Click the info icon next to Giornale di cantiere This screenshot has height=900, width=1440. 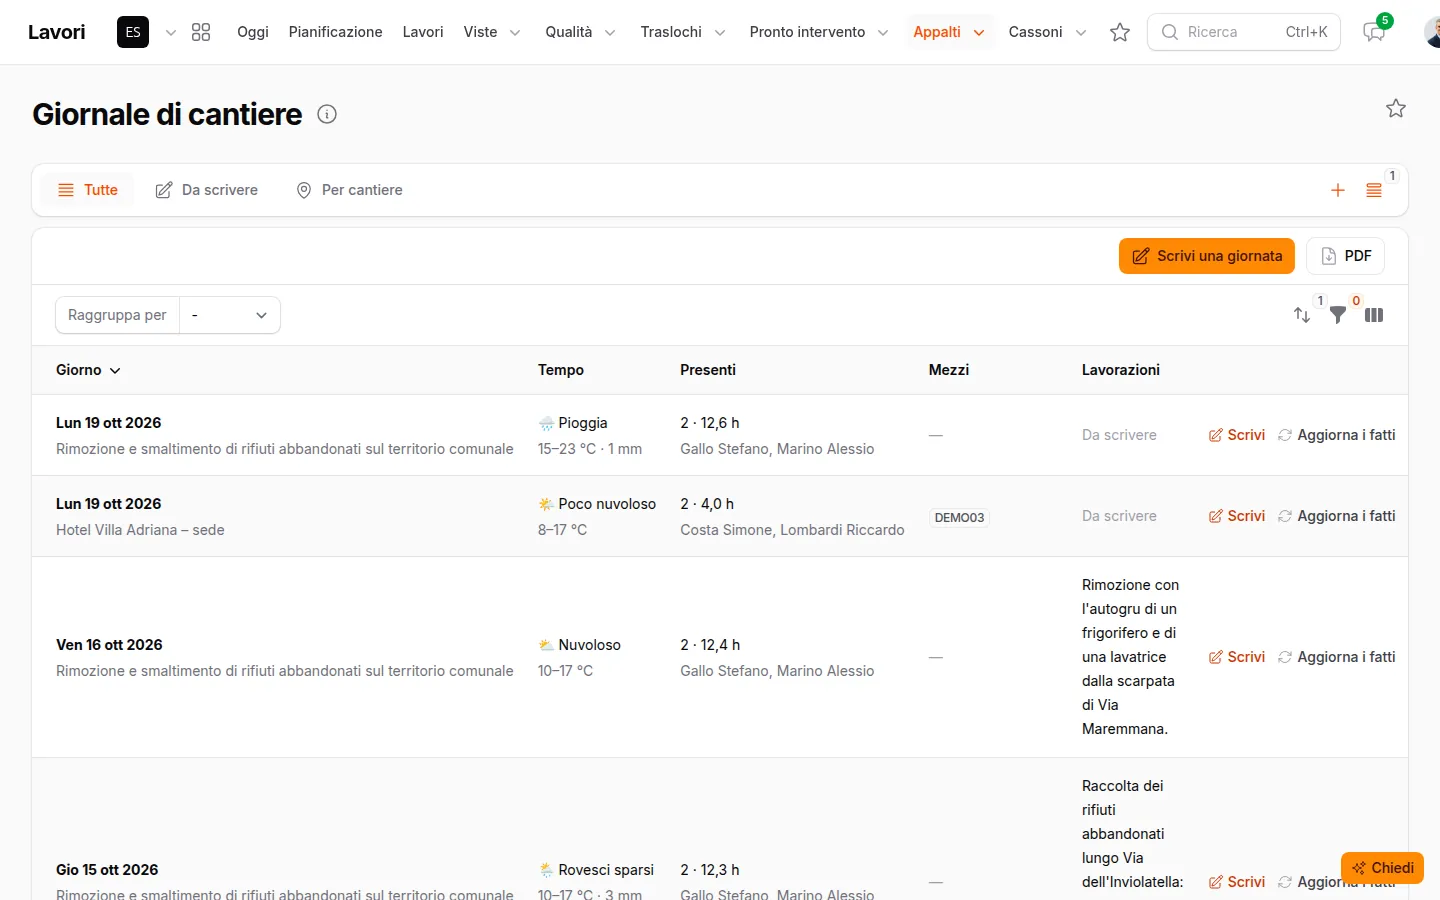click(x=327, y=114)
